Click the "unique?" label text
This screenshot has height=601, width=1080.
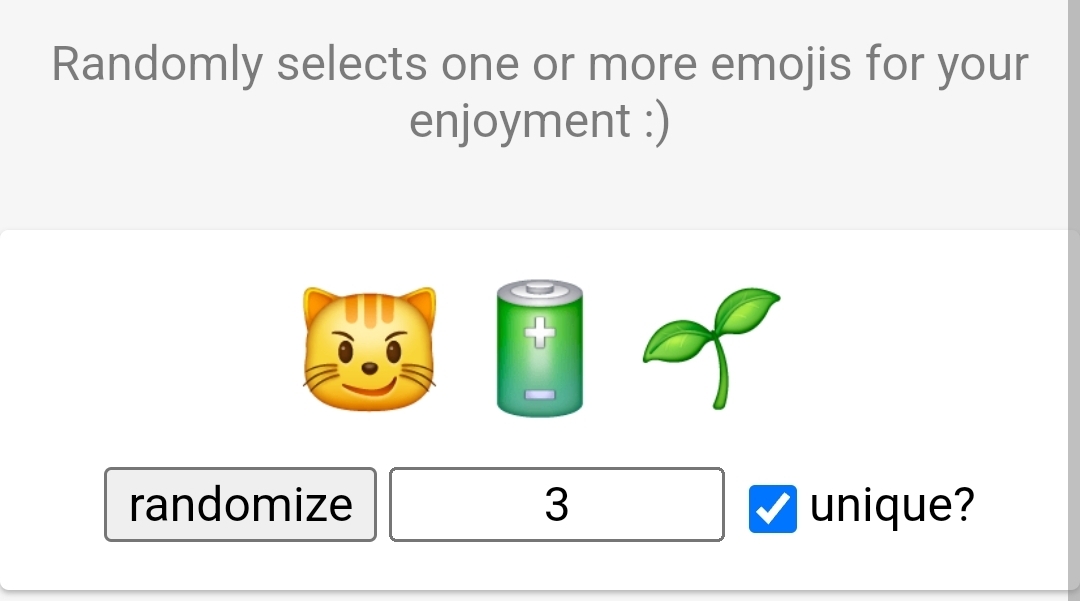point(892,506)
